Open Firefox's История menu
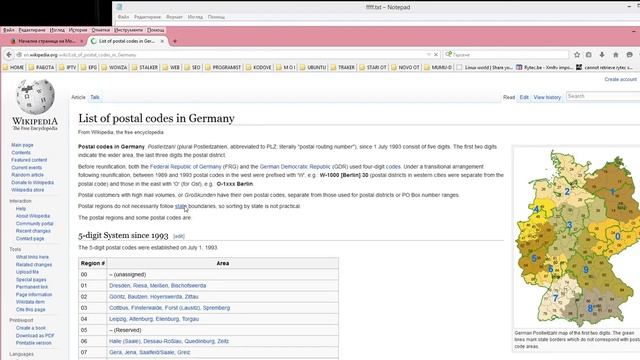640x360 pixels. [x=78, y=30]
